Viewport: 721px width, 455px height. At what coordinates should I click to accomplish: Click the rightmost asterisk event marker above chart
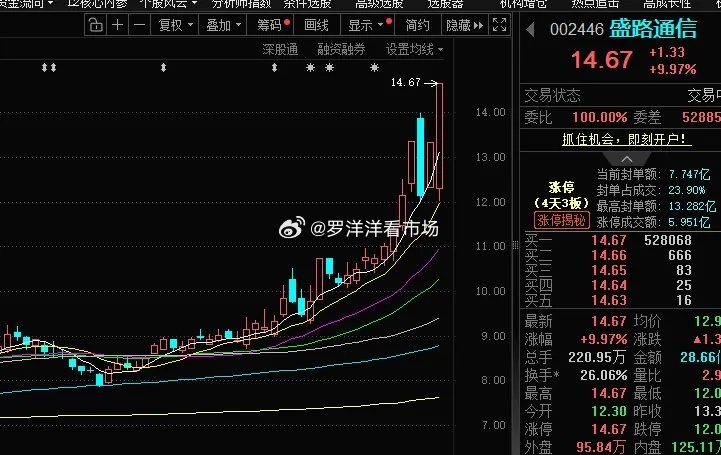pyautogui.click(x=374, y=68)
